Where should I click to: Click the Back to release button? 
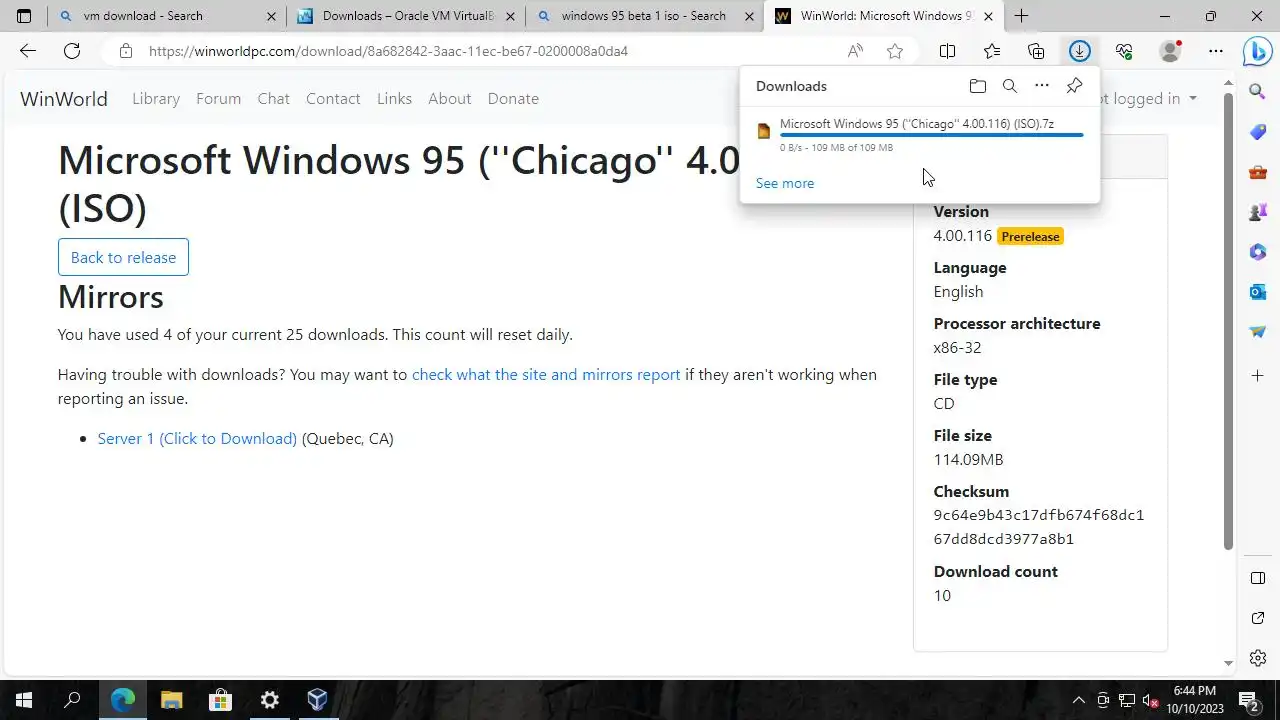coord(123,257)
